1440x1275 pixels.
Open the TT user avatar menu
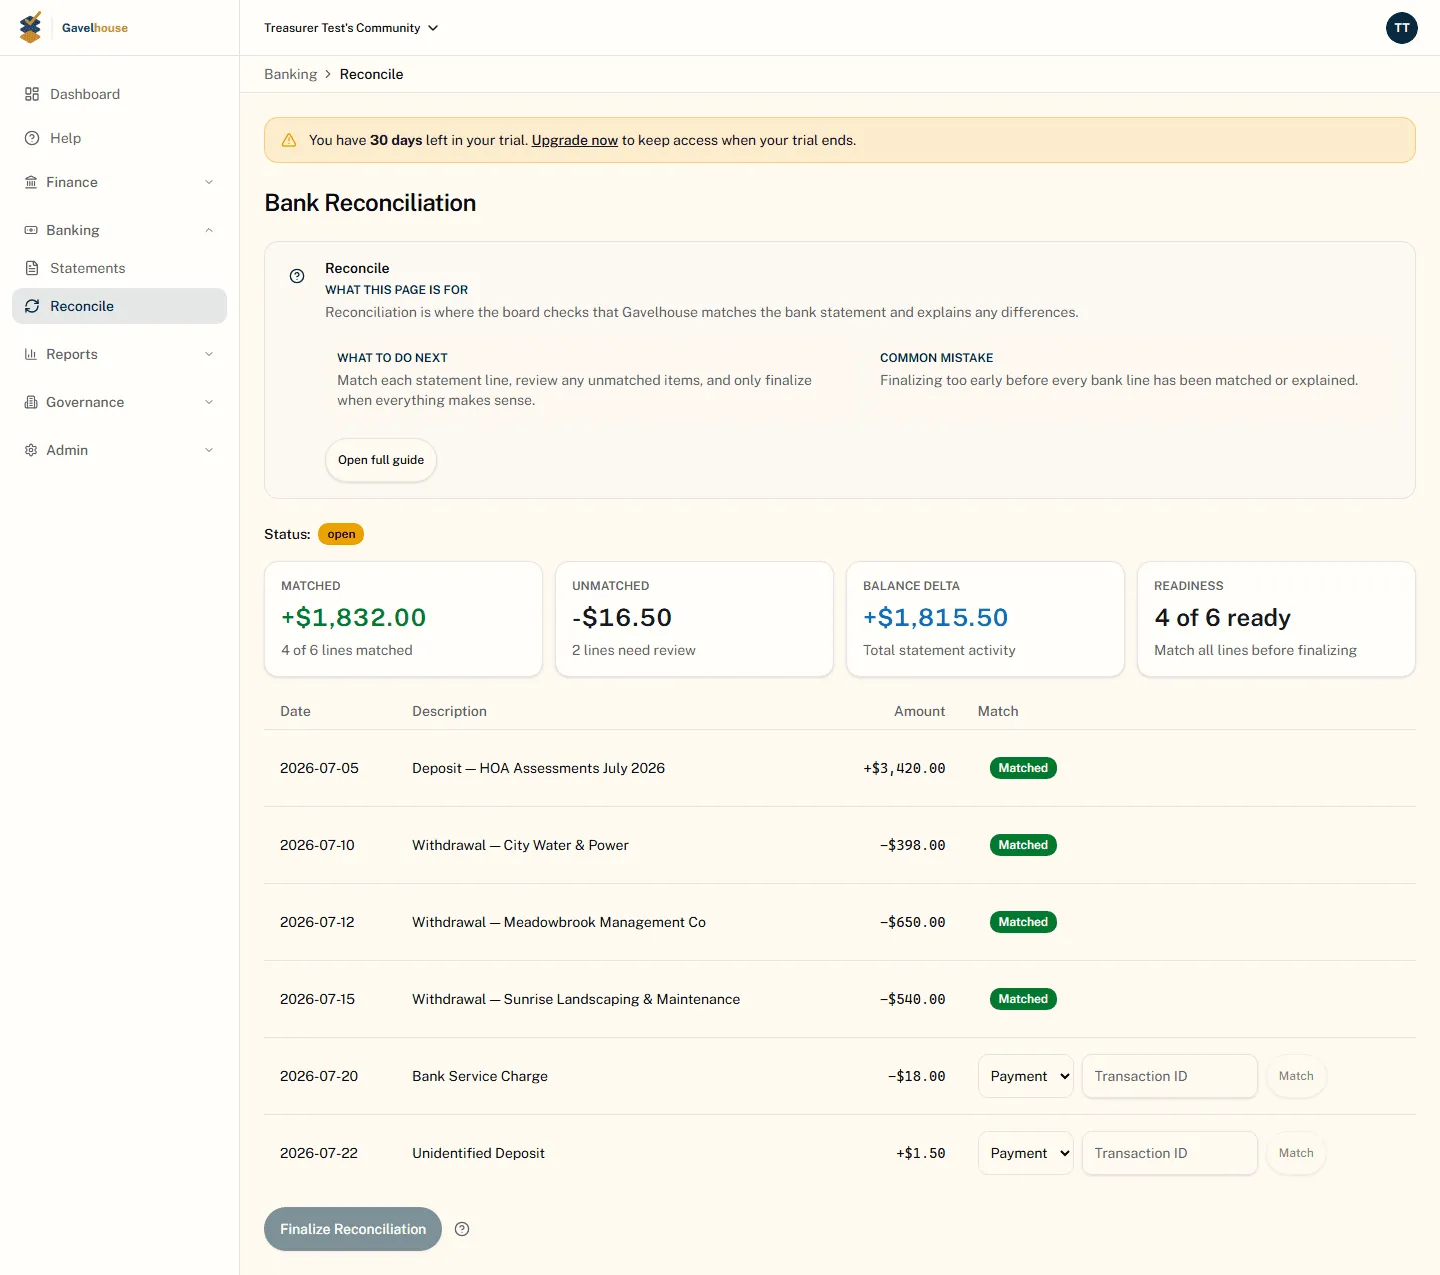tap(1401, 28)
